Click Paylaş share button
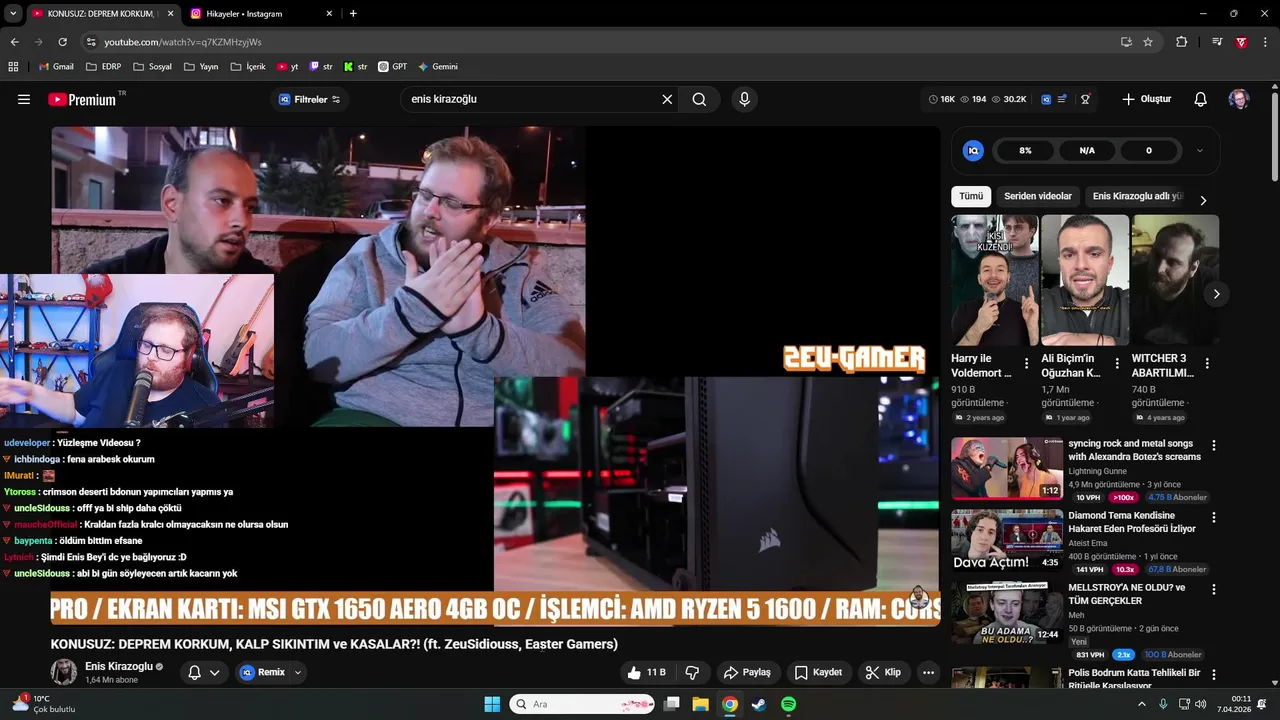Viewport: 1280px width, 720px height. (747, 672)
